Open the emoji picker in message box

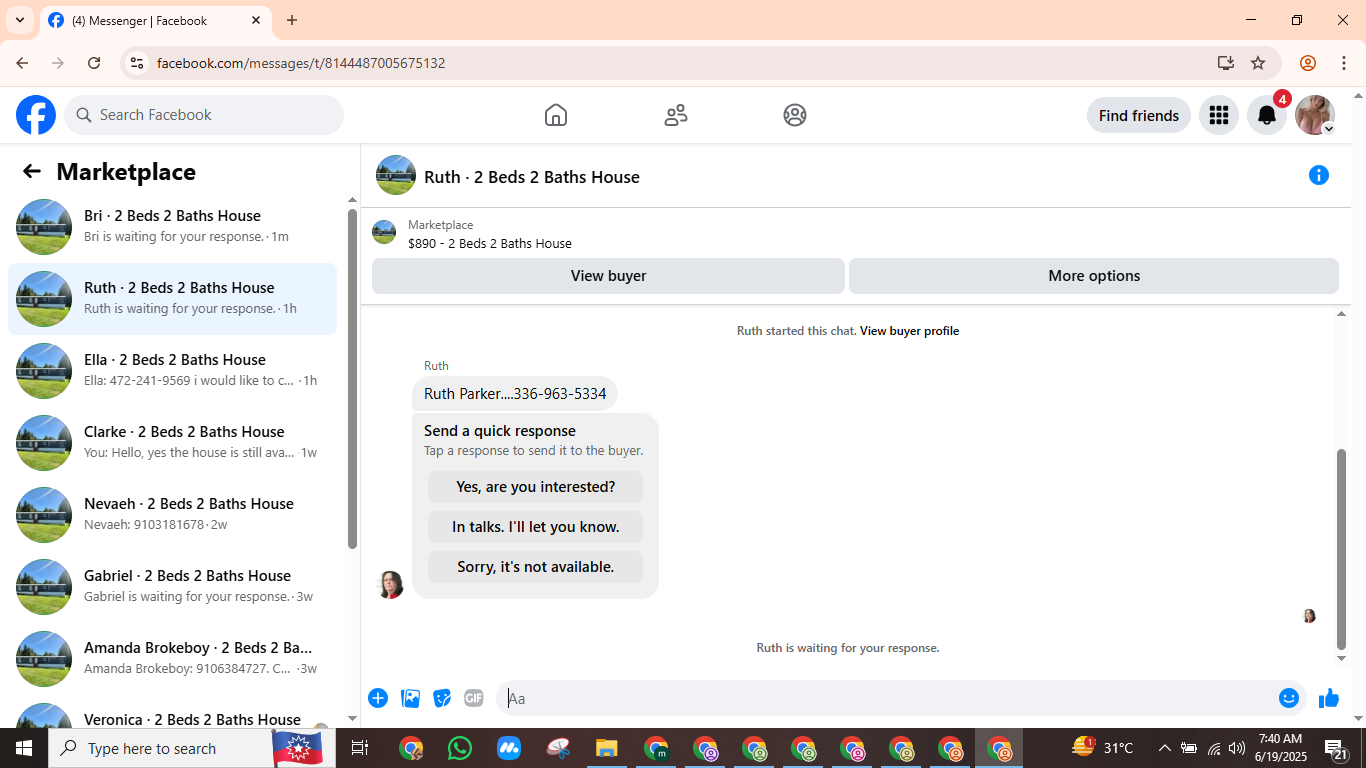pos(1289,698)
